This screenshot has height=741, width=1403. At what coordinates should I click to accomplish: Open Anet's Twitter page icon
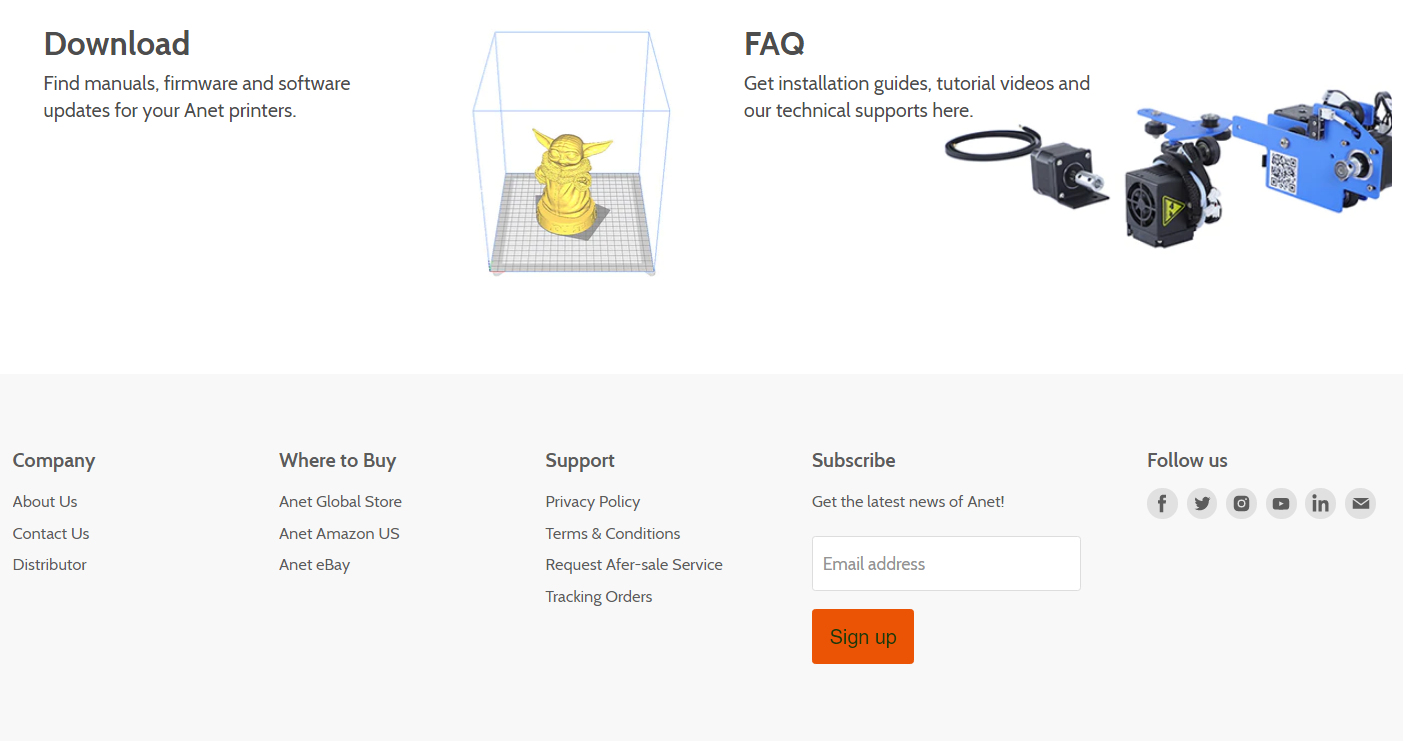[1202, 503]
